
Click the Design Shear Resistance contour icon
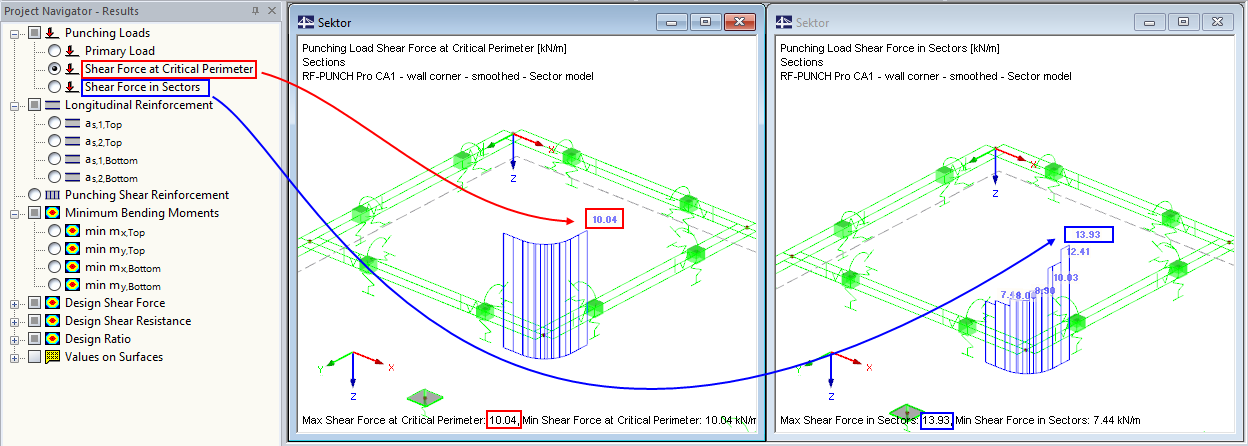coord(52,321)
